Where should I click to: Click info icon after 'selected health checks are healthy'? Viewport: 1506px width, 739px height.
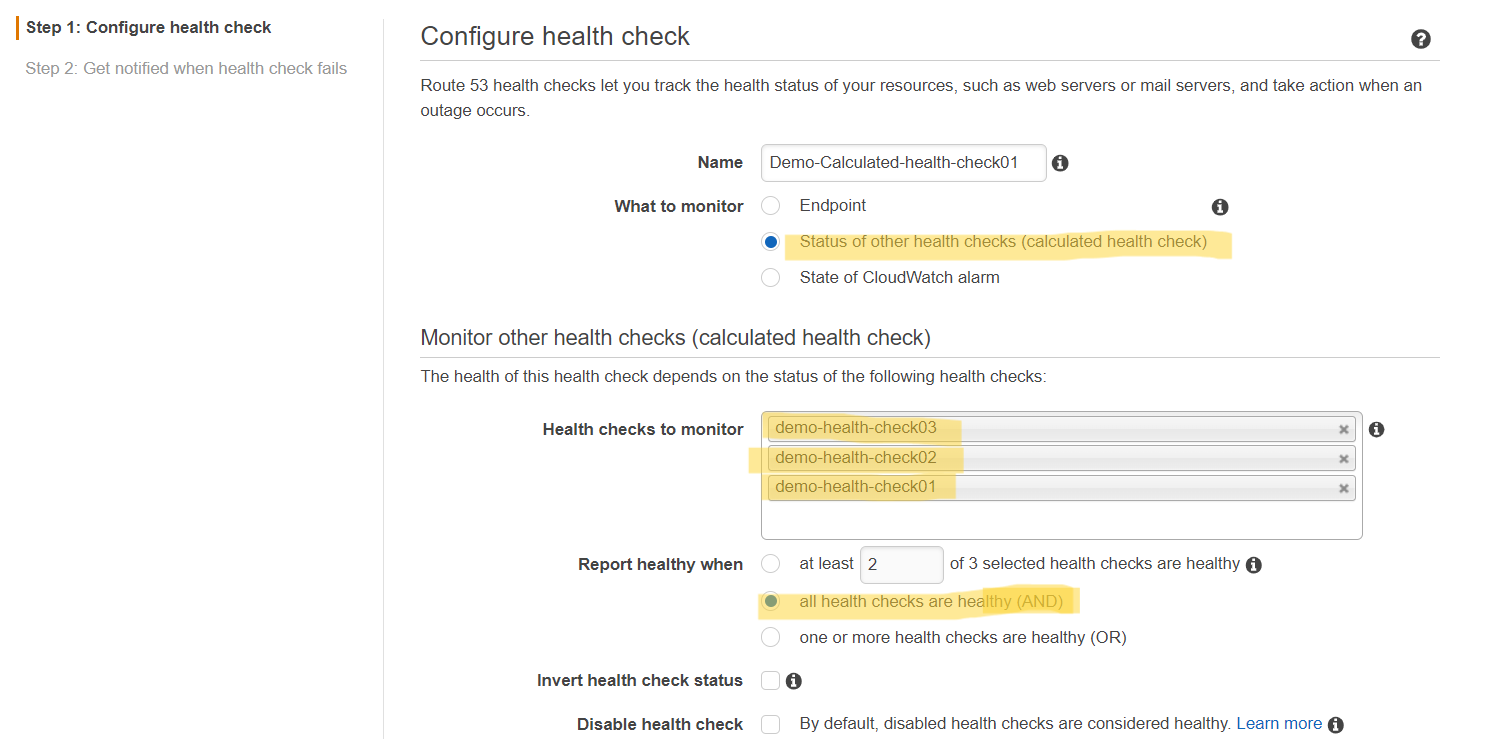(1254, 565)
